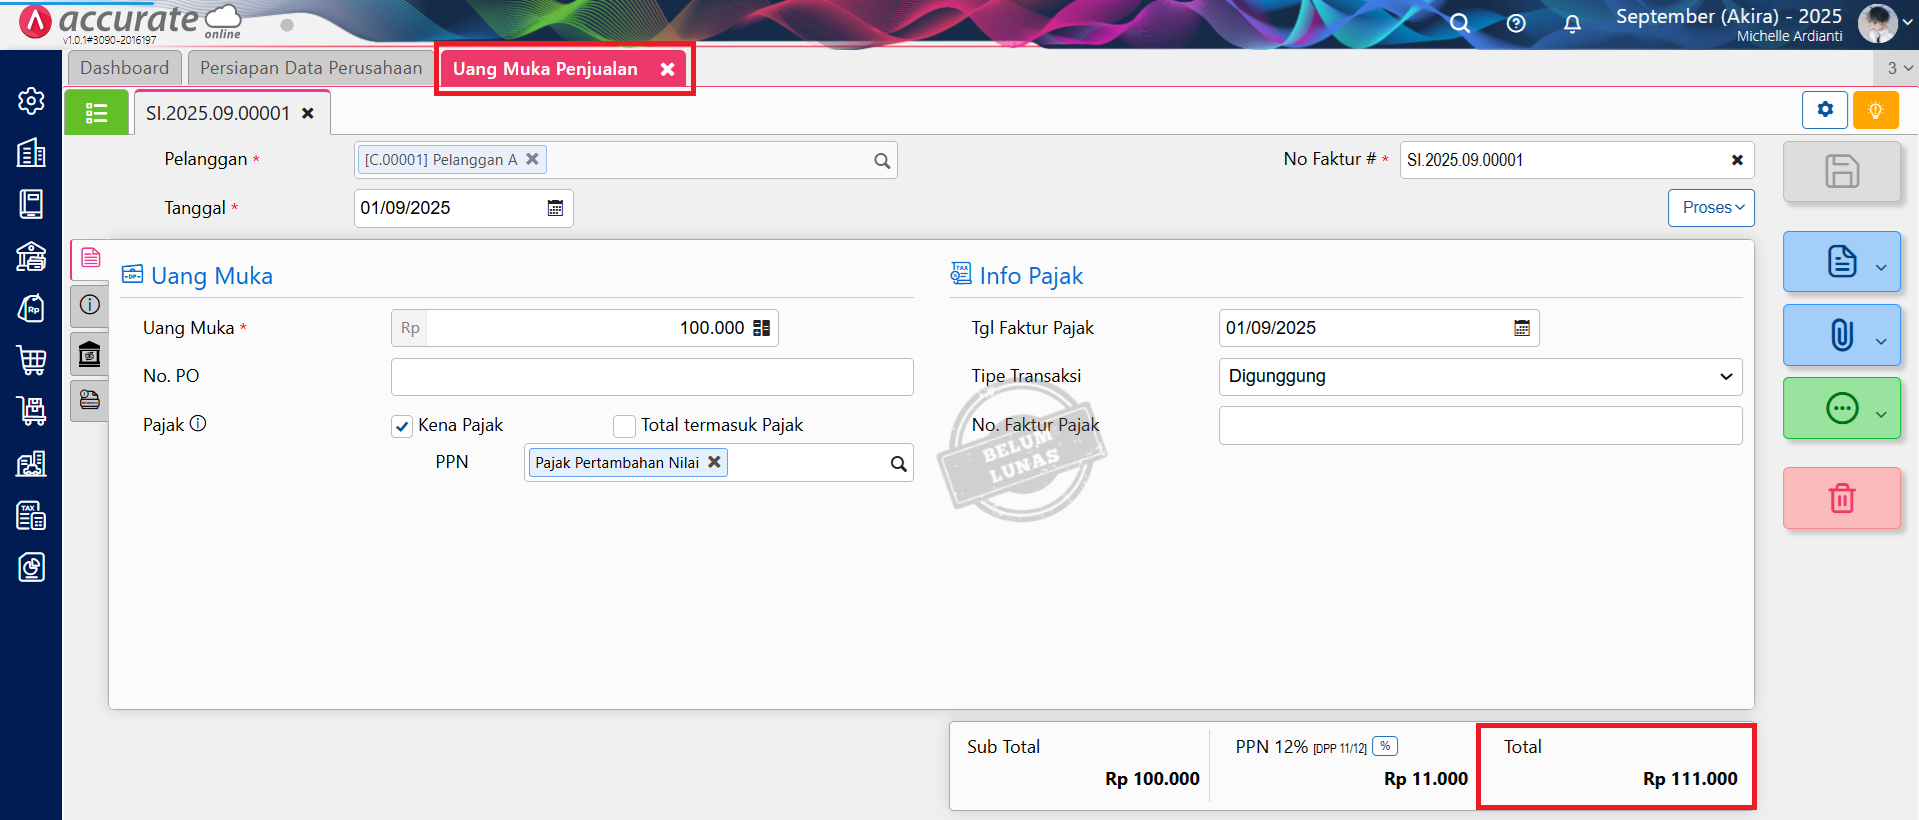Uncheck the Kena Pajak checkbox
1919x820 pixels.
click(402, 426)
